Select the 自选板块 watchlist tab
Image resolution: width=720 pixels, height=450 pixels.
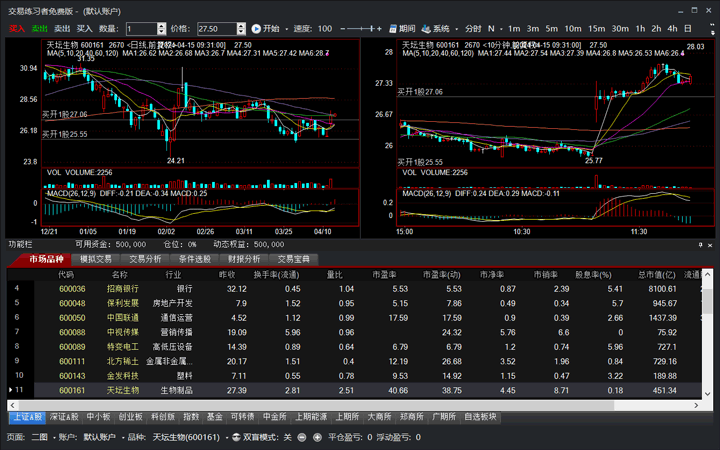(x=480, y=417)
